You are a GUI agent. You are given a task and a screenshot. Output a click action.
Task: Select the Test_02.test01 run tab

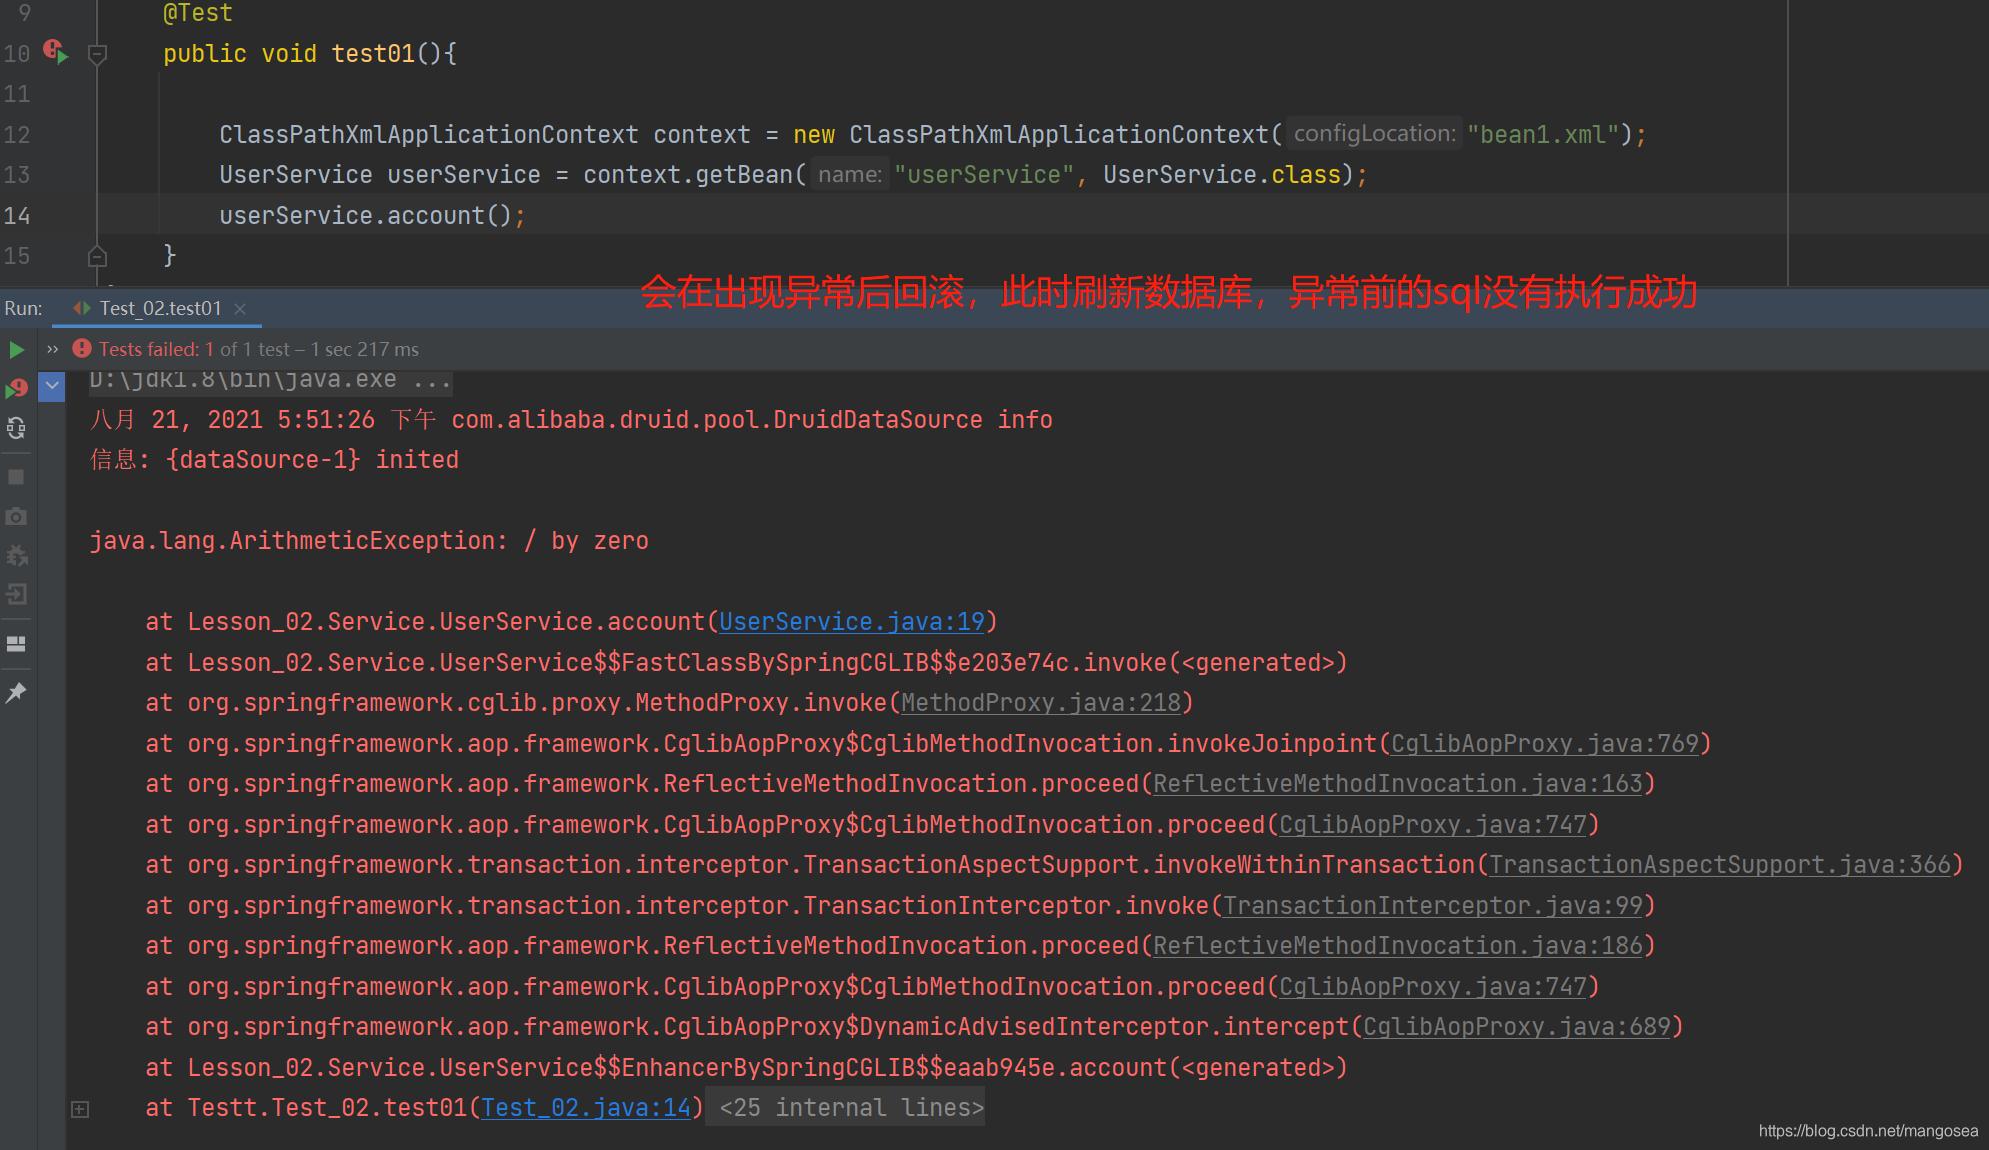click(x=160, y=309)
